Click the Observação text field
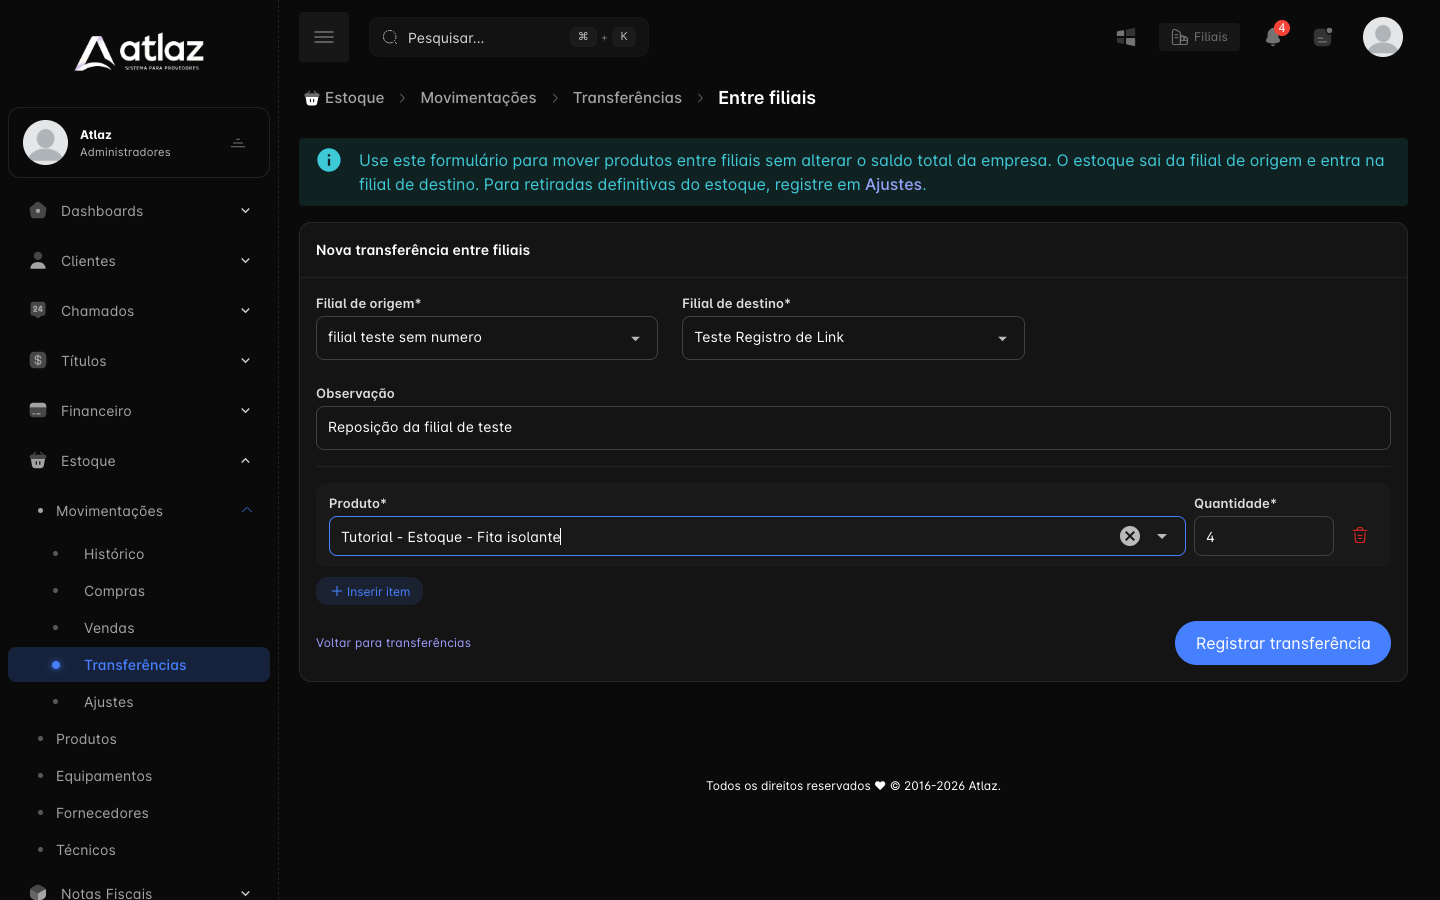 pyautogui.click(x=853, y=428)
